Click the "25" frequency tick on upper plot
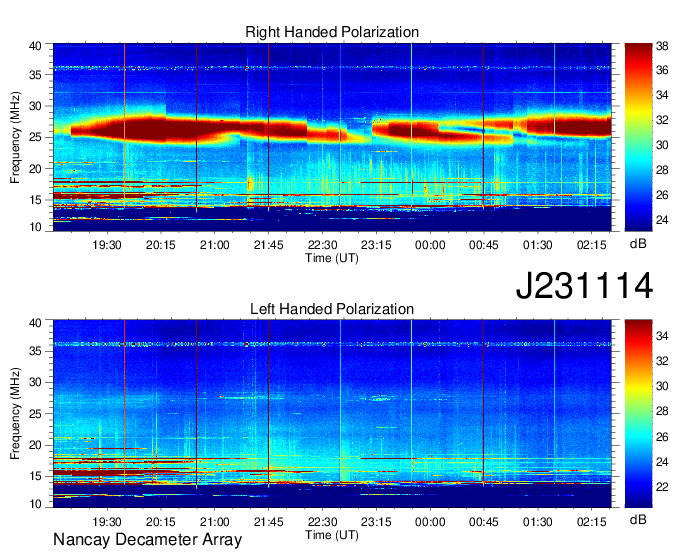This screenshot has height=552, width=680. coord(35,137)
